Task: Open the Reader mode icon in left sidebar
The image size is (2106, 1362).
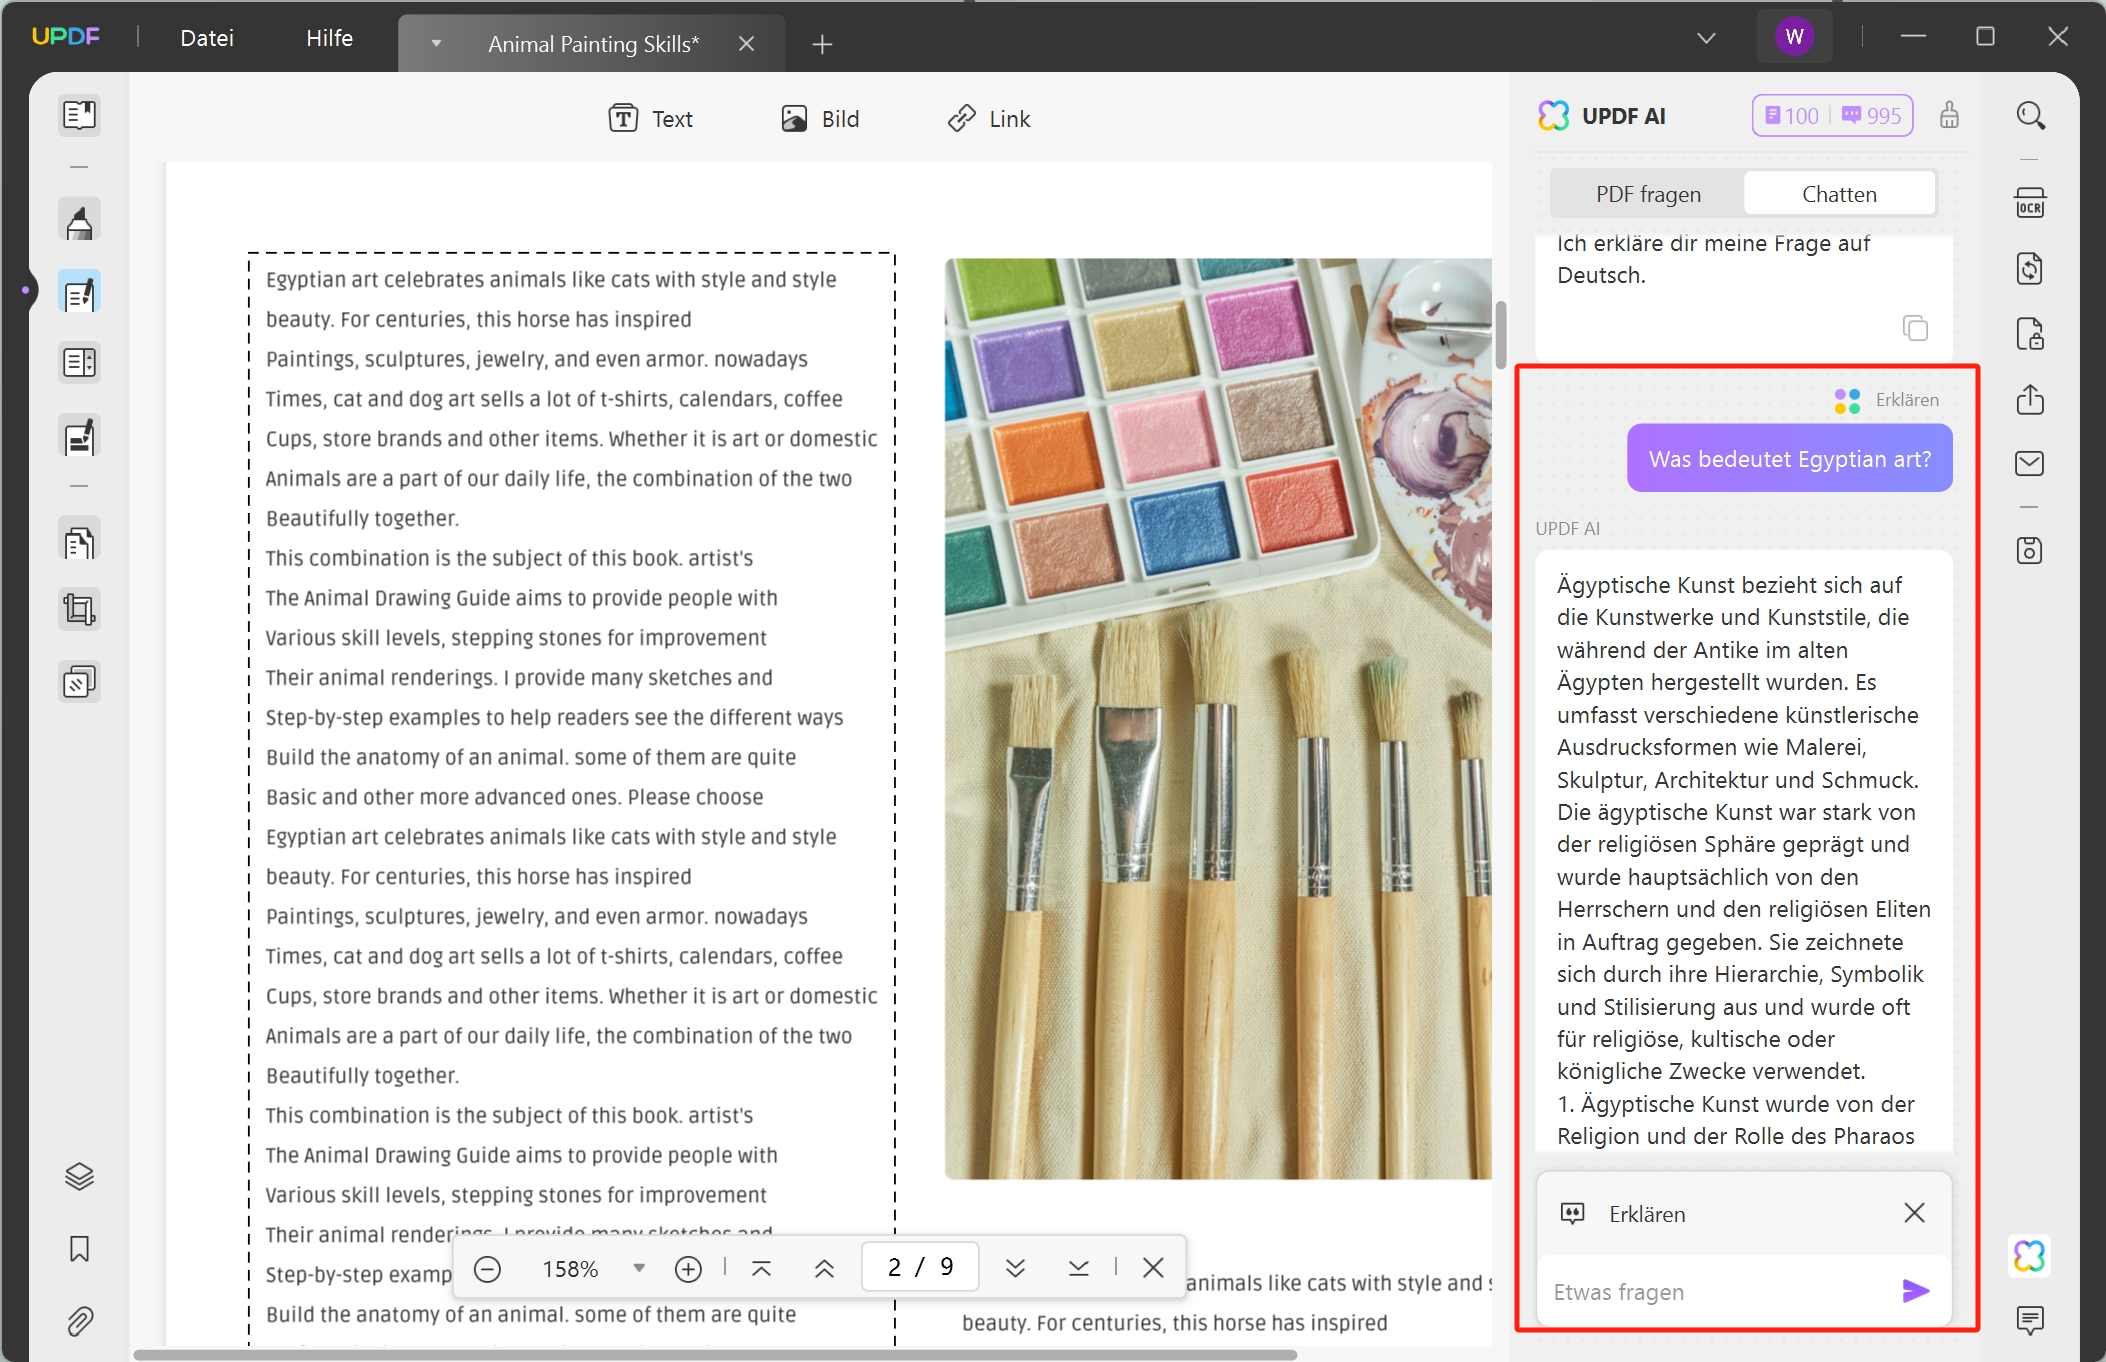Action: coord(79,114)
